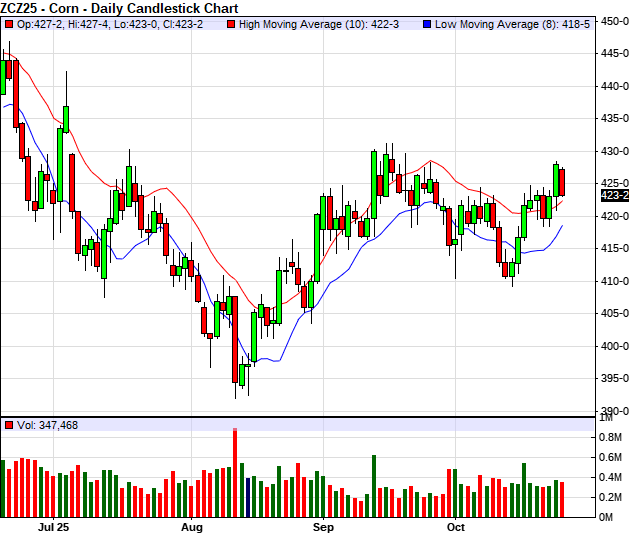This screenshot has height=536, width=640.
Task: Click the red OHLC legend square
Action: (x=8, y=22)
